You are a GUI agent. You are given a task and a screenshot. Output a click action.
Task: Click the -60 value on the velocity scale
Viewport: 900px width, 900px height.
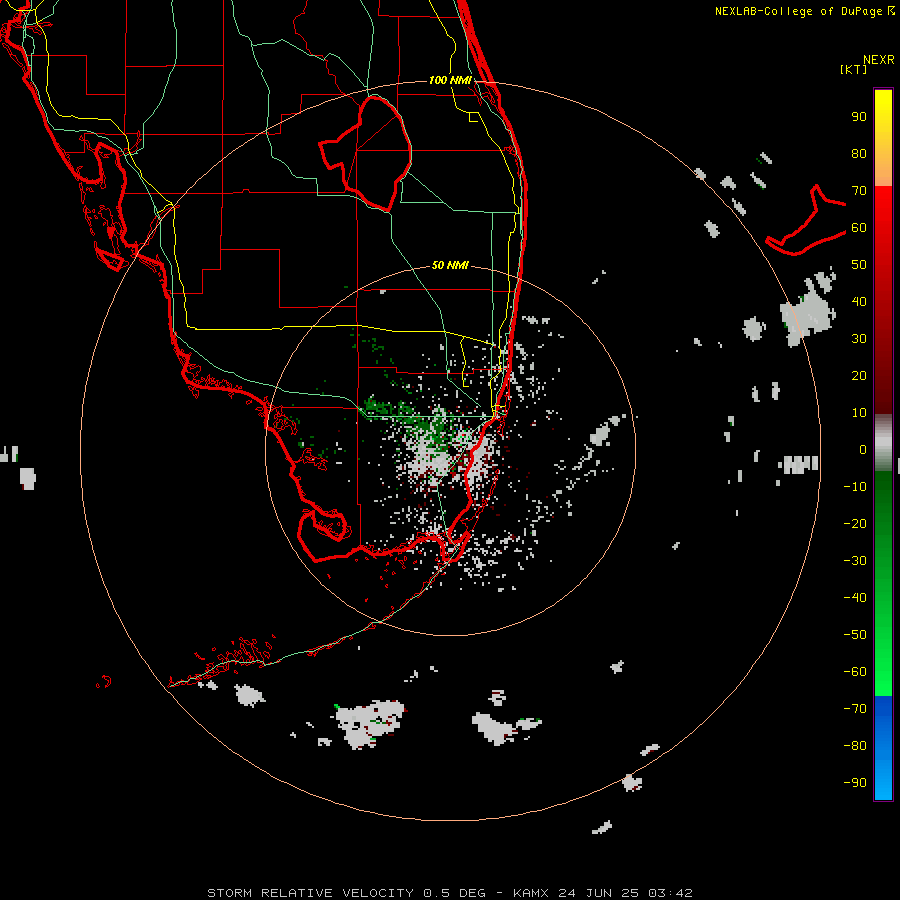[855, 672]
